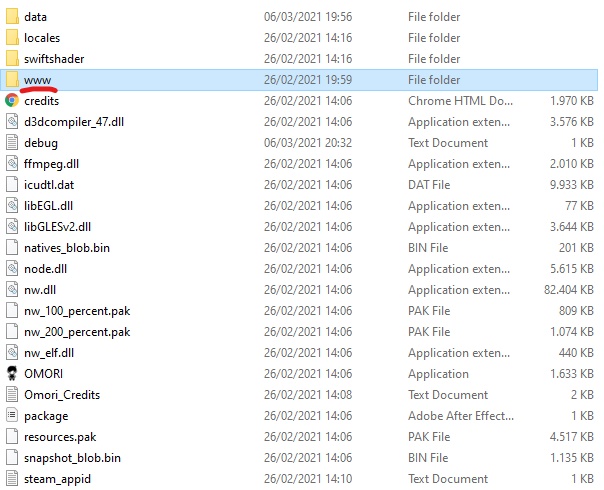Click the 'DAT File' type cell
604x490 pixels.
[x=429, y=185]
